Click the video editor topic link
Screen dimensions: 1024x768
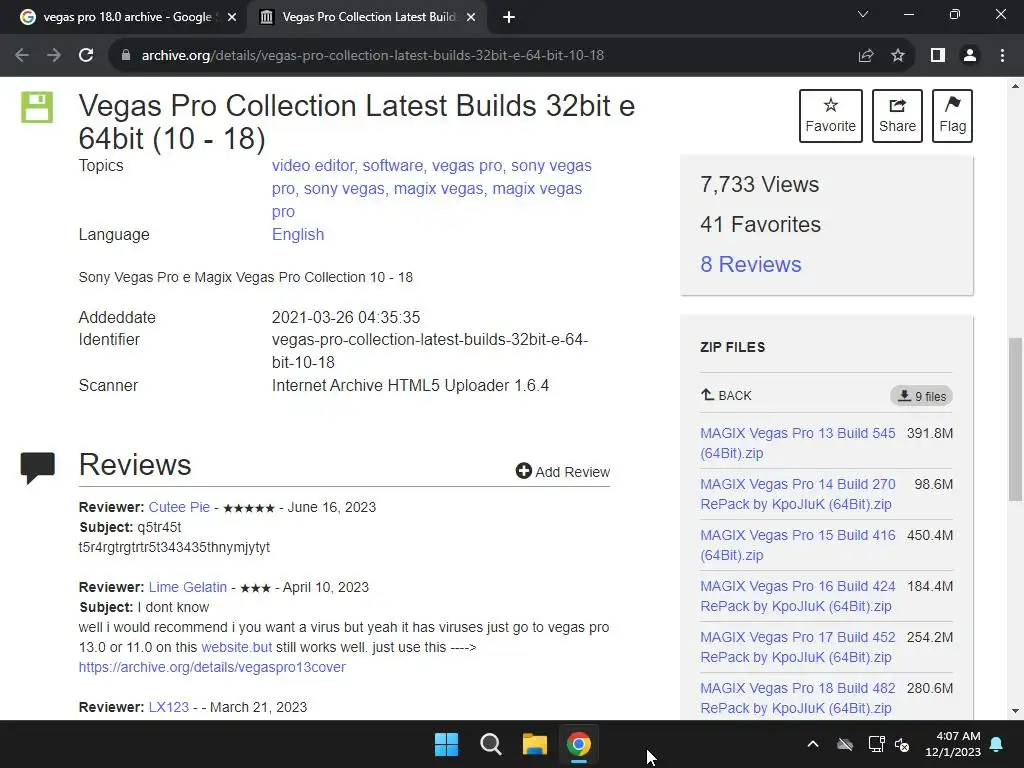[313, 165]
